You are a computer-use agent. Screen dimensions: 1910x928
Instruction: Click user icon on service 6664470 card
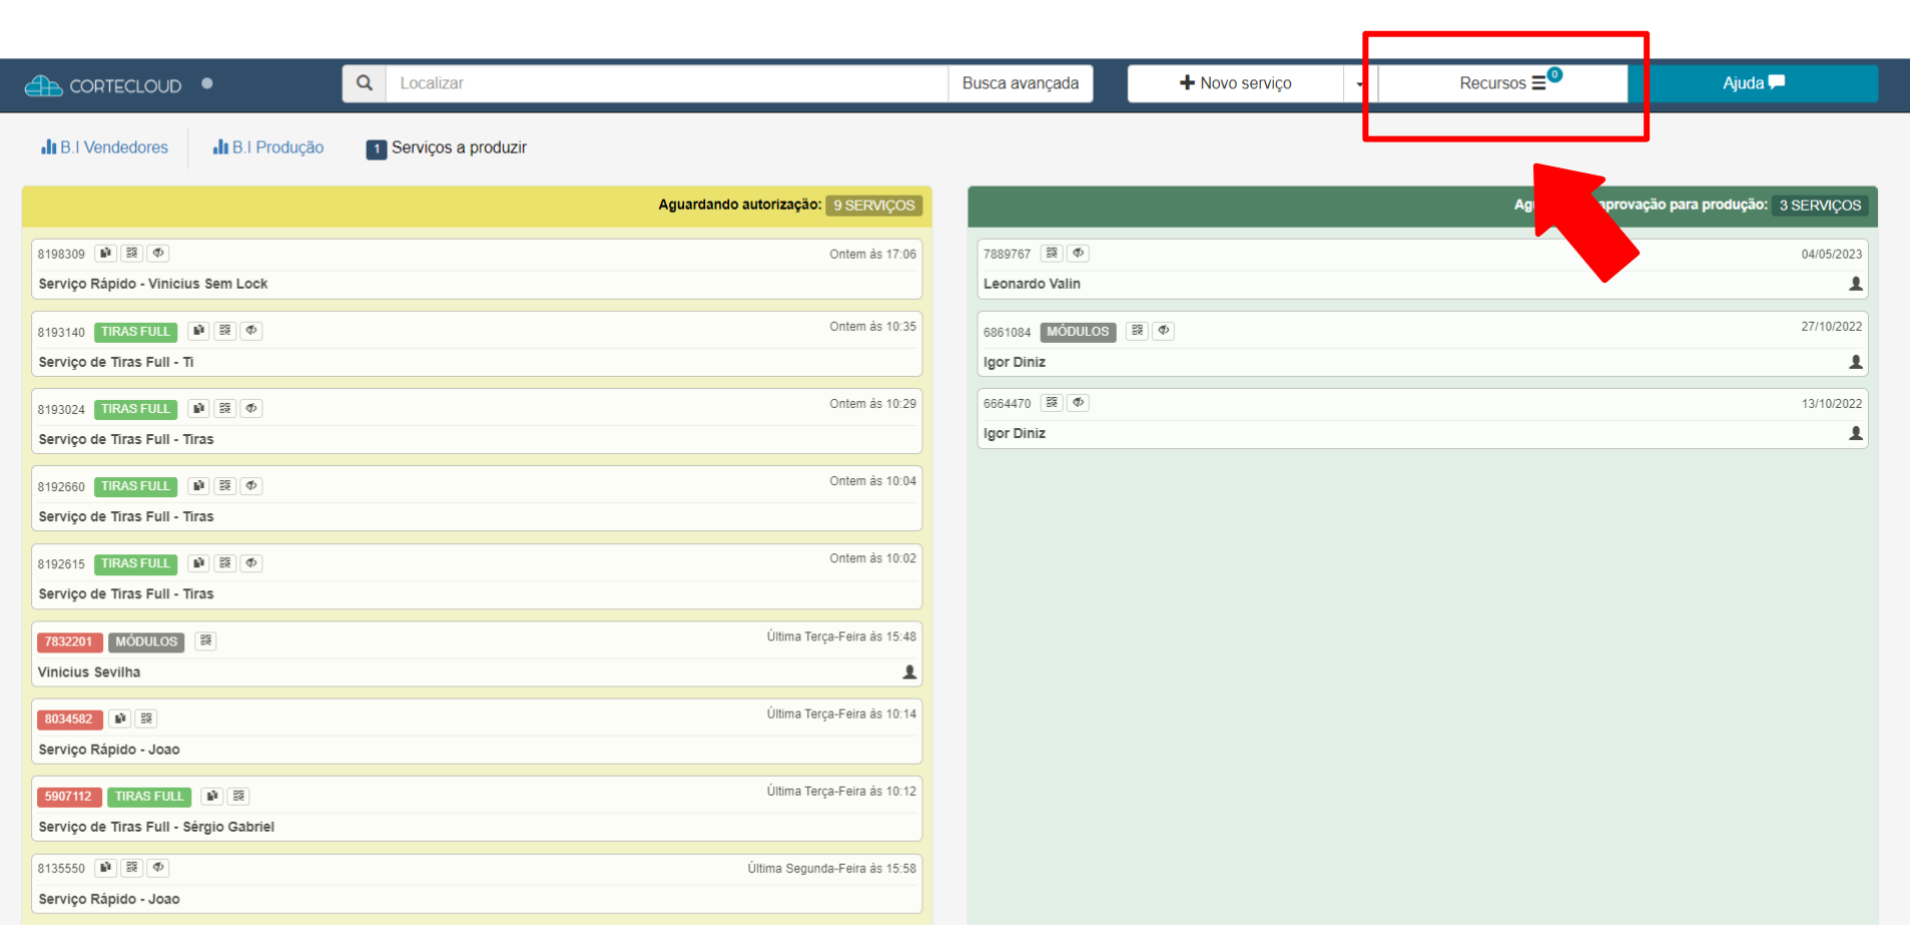click(x=1855, y=433)
